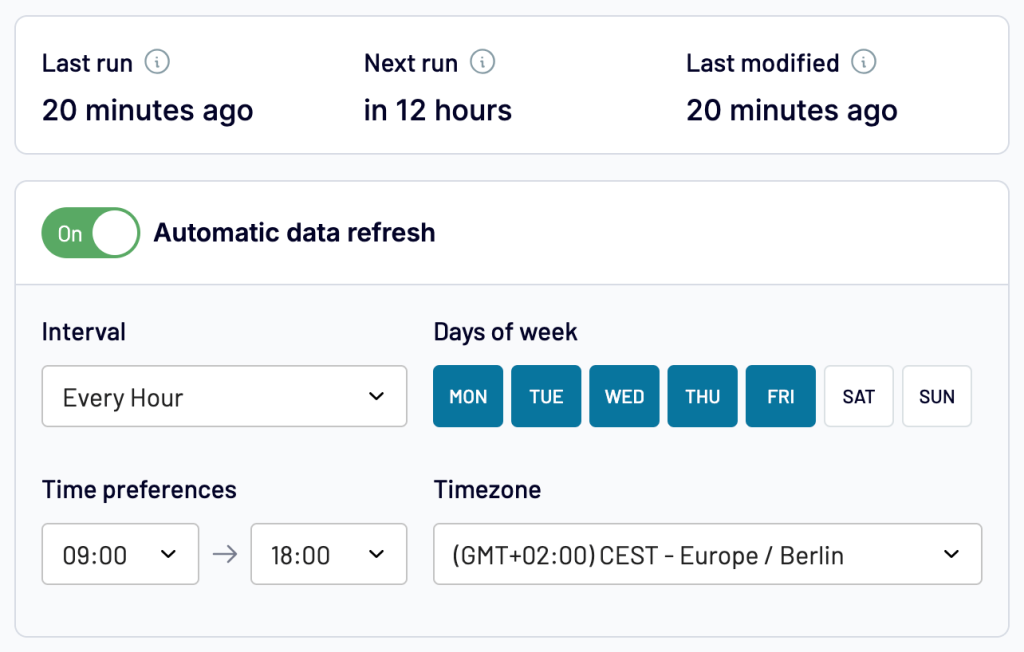The height and width of the screenshot is (652, 1024).
Task: Open the Interval dropdown showing Every Hour
Action: (224, 397)
